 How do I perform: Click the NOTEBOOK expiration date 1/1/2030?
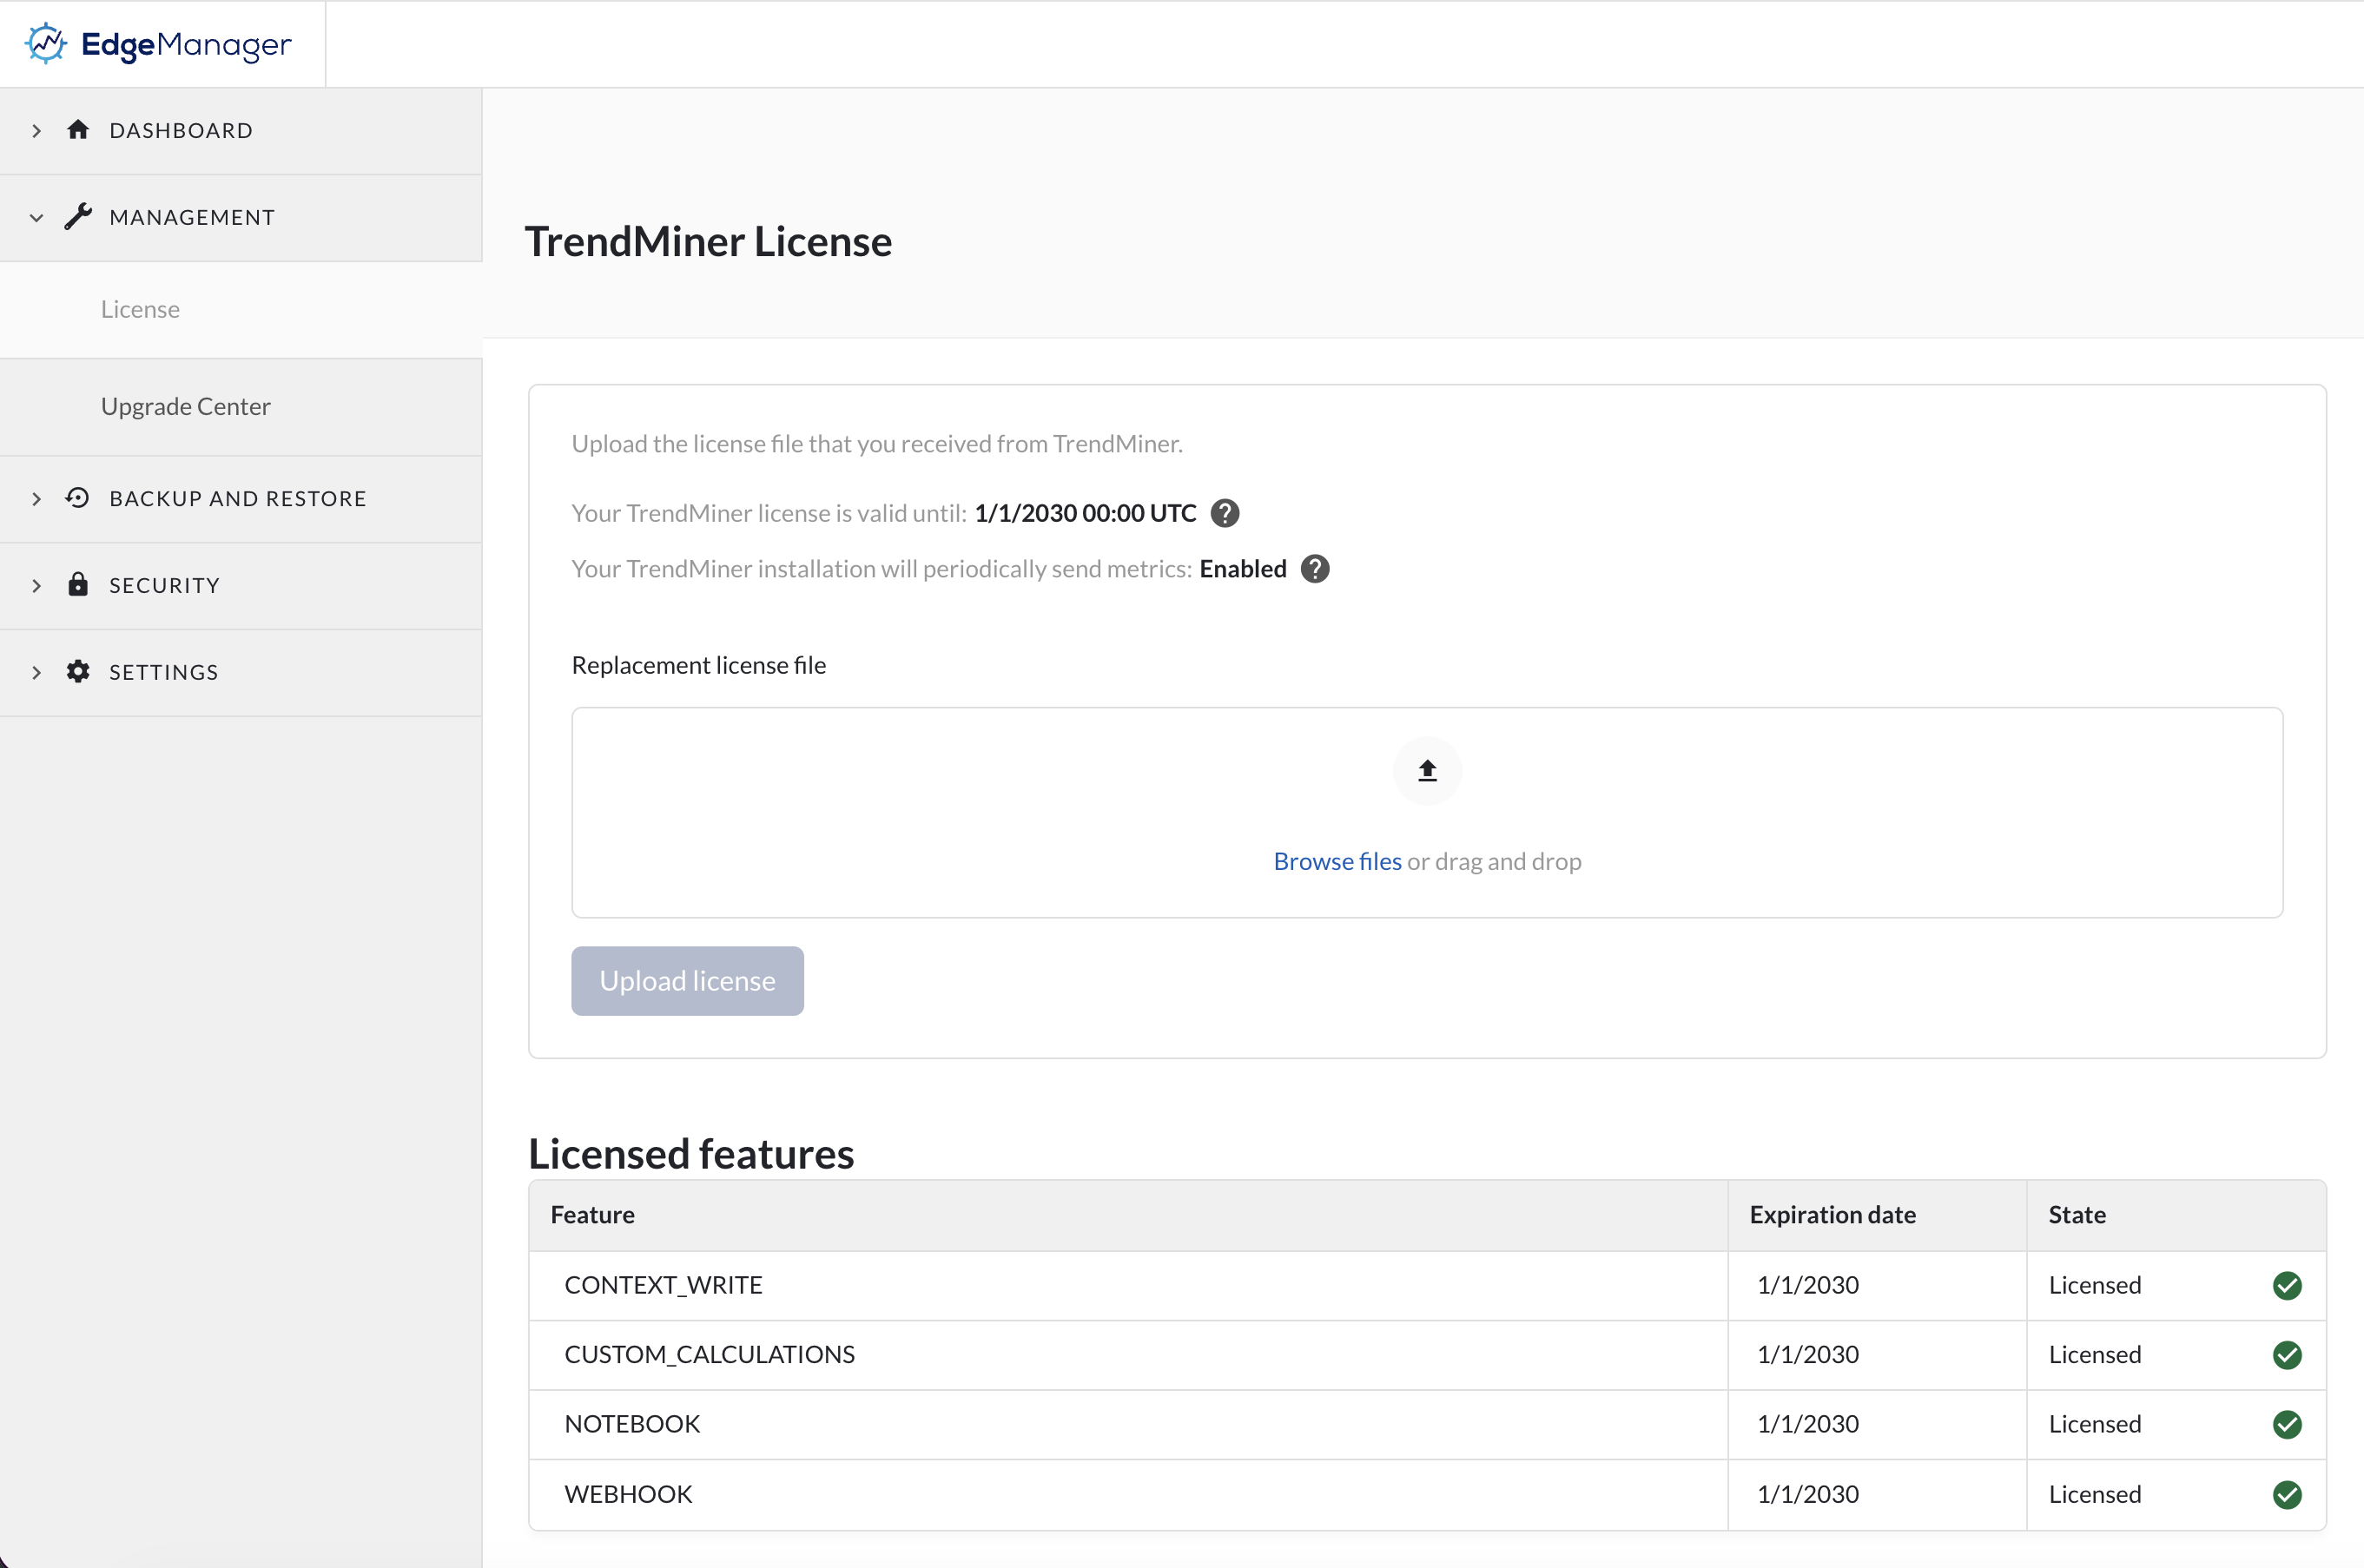click(x=1808, y=1425)
